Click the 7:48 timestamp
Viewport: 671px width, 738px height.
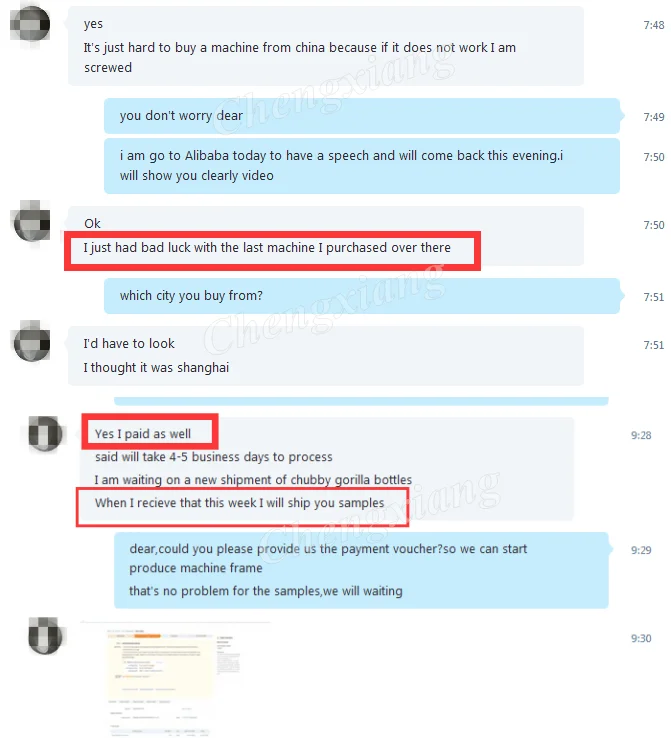coord(654,25)
